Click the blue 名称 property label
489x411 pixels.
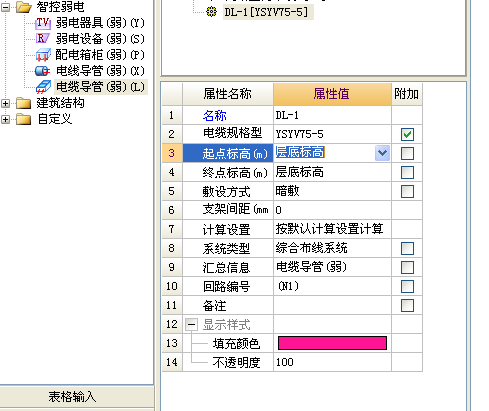215,116
